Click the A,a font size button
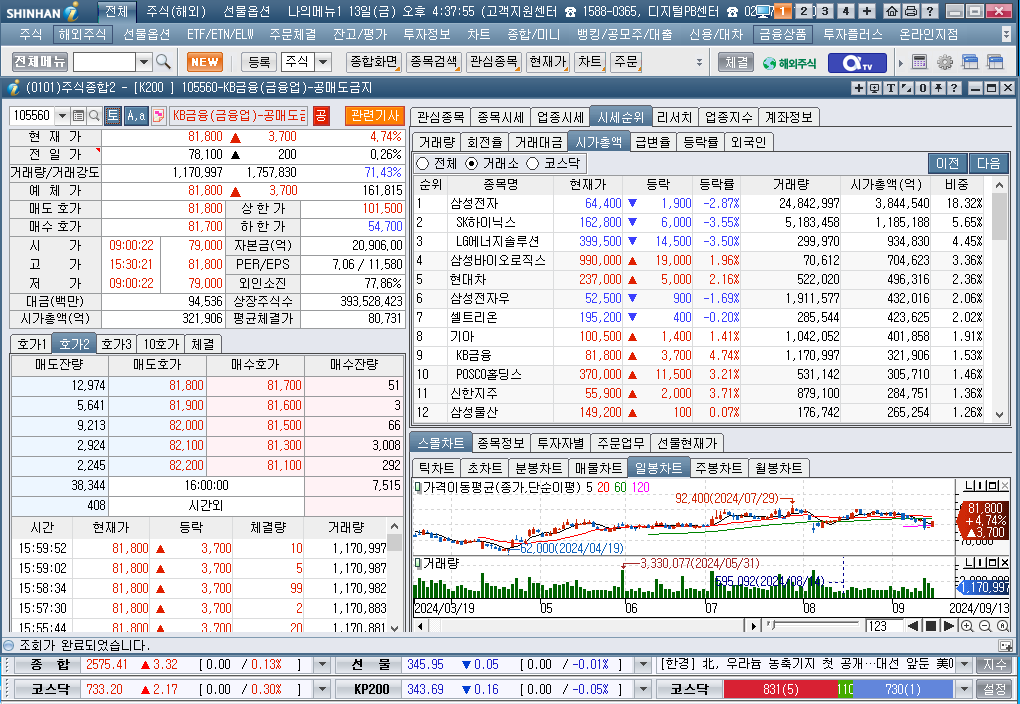 tap(136, 116)
